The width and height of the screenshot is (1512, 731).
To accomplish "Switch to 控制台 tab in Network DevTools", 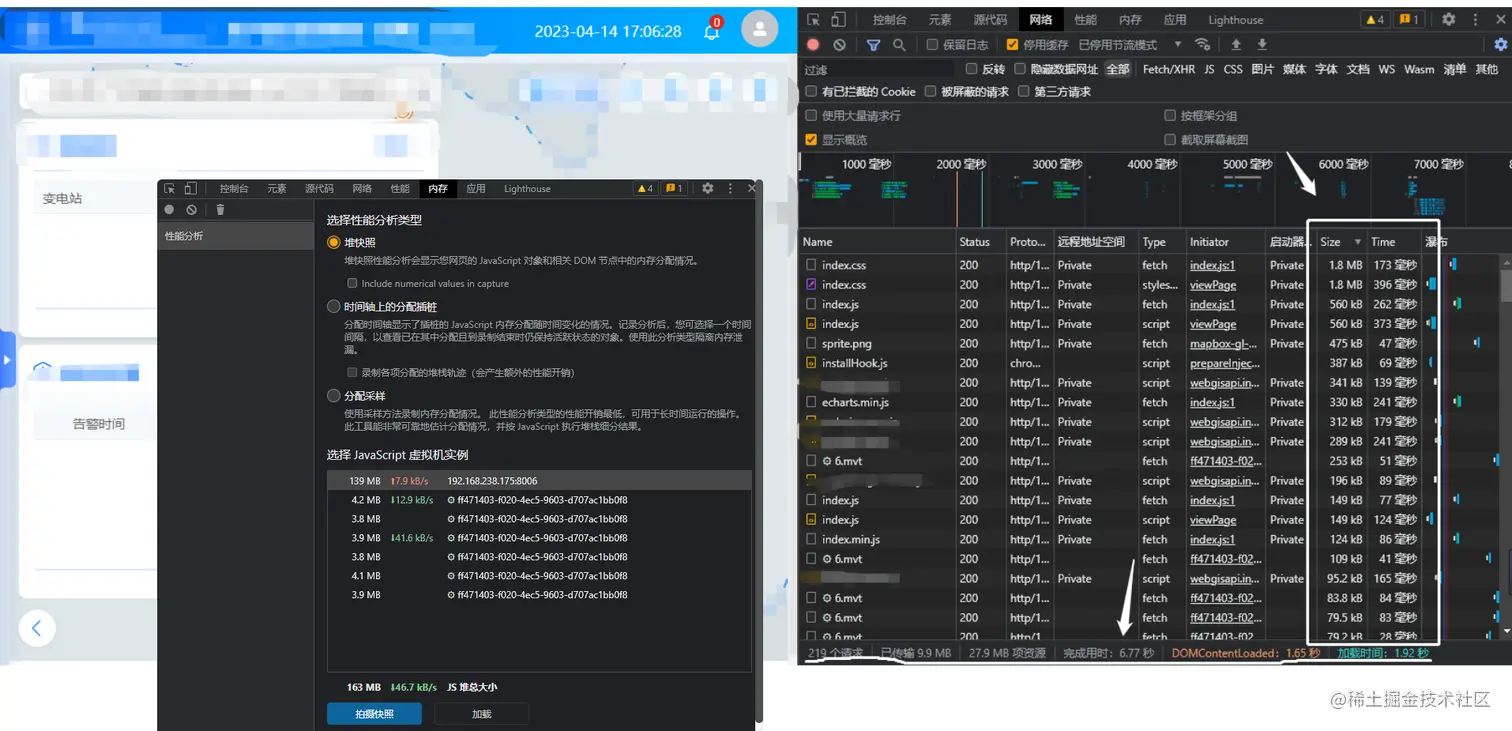I will (x=889, y=20).
